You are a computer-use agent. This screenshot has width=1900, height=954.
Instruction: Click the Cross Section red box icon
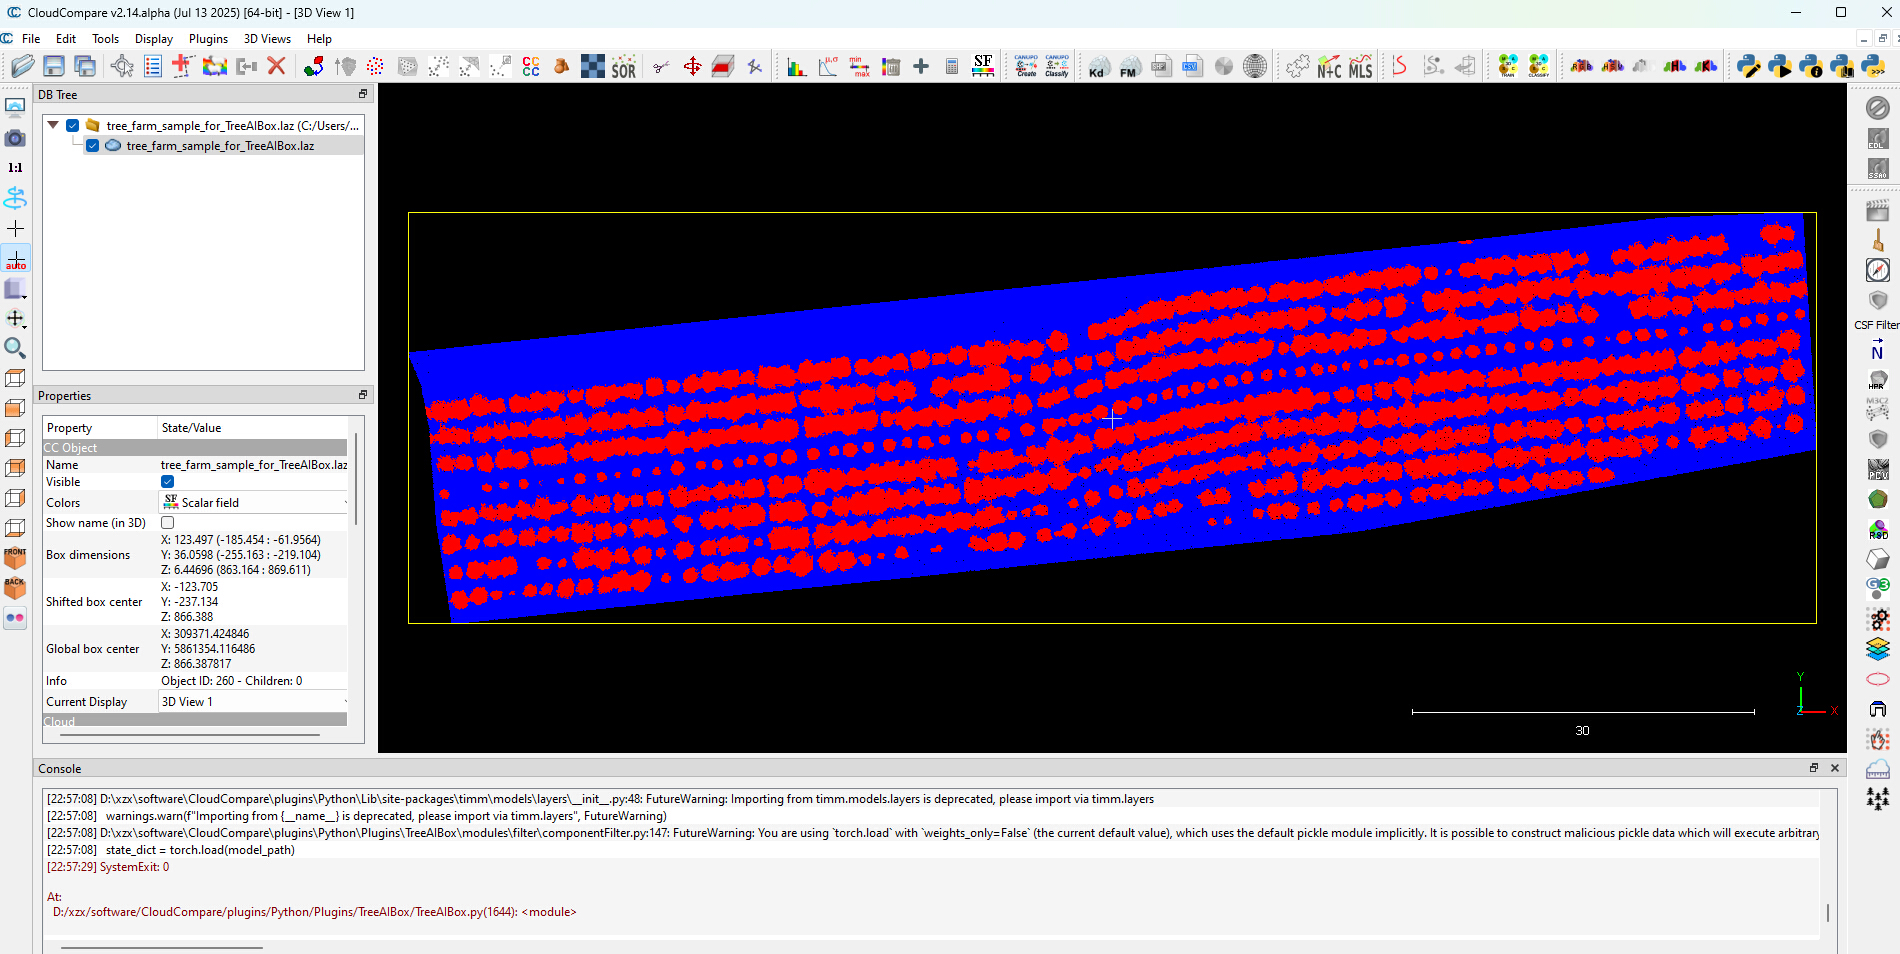point(723,66)
